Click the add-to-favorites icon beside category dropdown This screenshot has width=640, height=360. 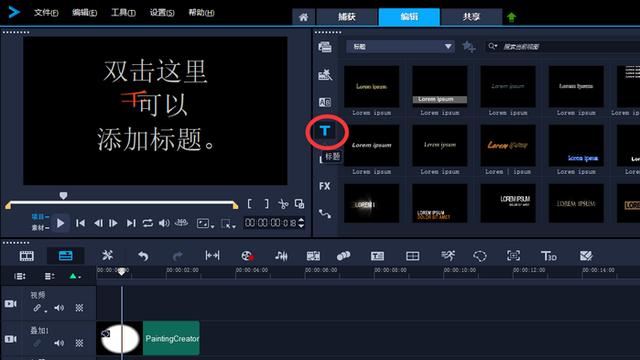click(469, 47)
